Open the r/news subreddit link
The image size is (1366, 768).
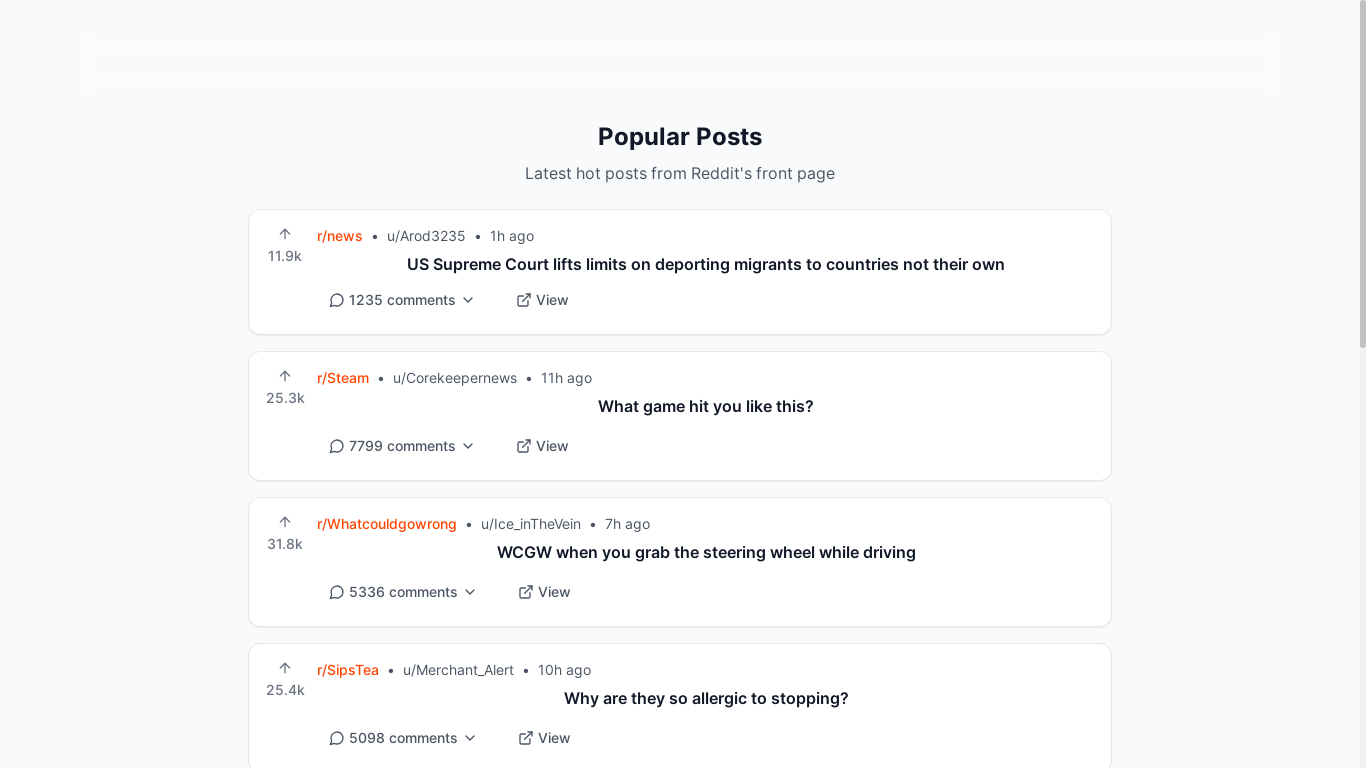tap(340, 236)
